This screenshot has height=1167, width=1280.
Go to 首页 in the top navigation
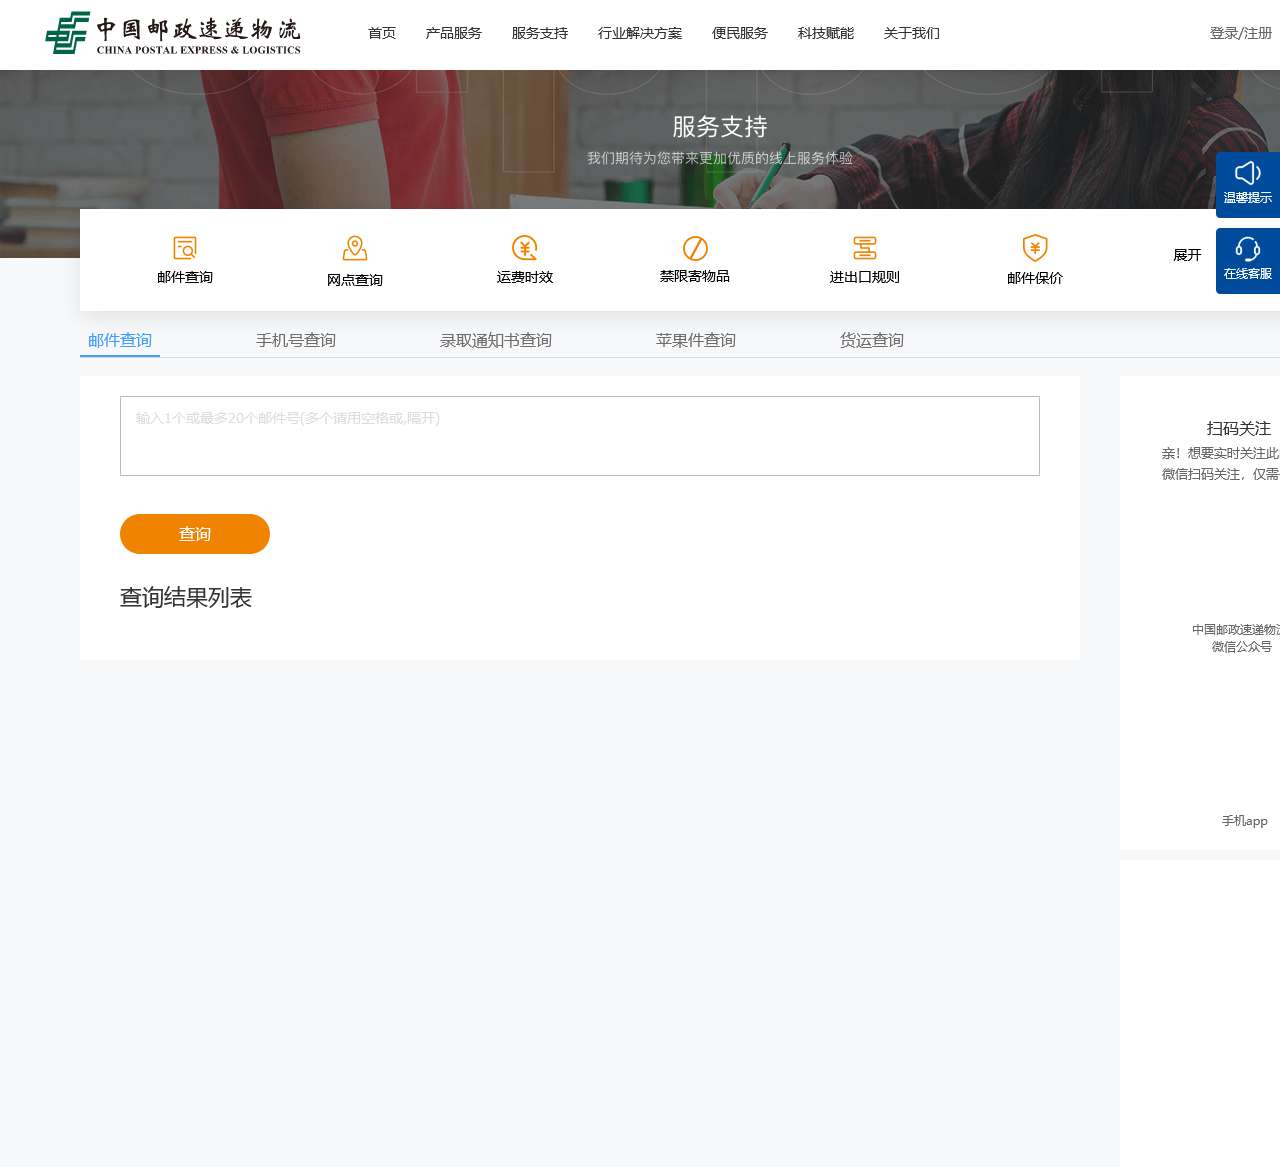[382, 33]
